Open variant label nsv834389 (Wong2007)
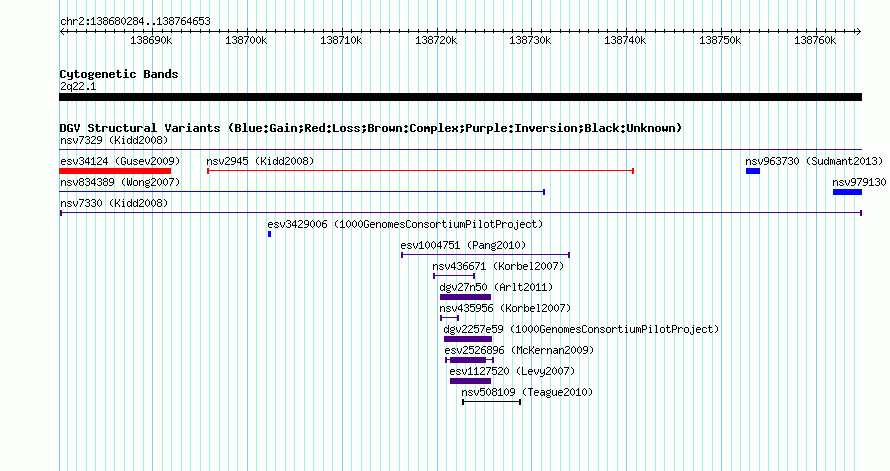This screenshot has height=471, width=890. 120,182
